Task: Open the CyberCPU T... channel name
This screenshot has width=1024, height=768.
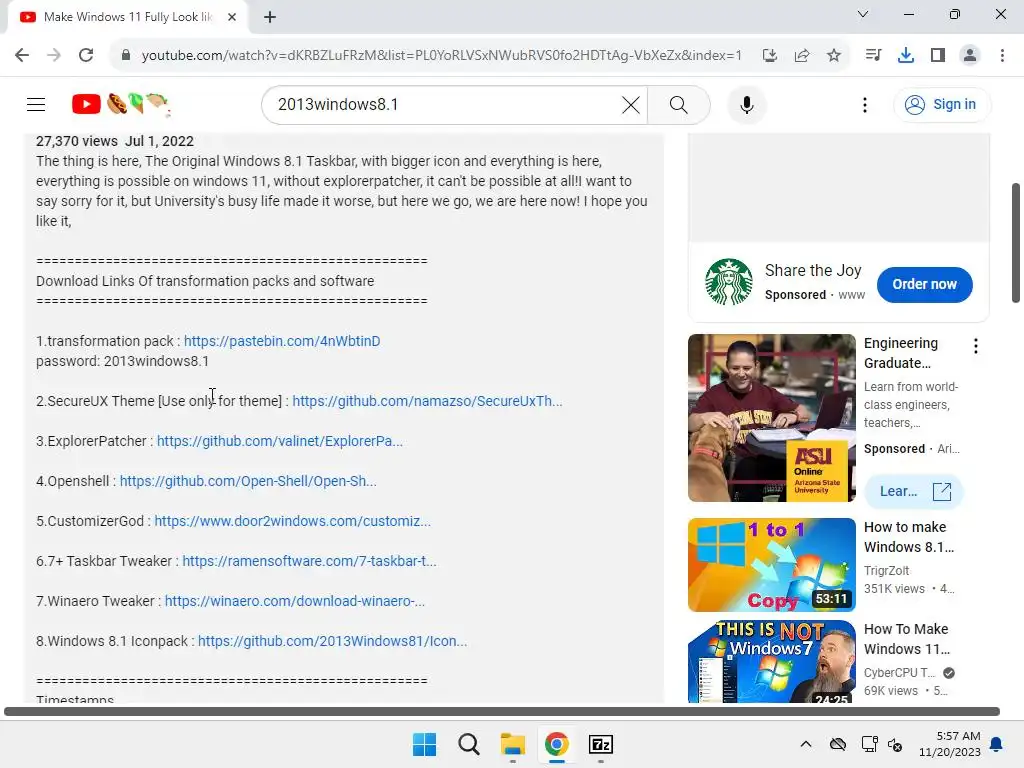Action: click(899, 673)
